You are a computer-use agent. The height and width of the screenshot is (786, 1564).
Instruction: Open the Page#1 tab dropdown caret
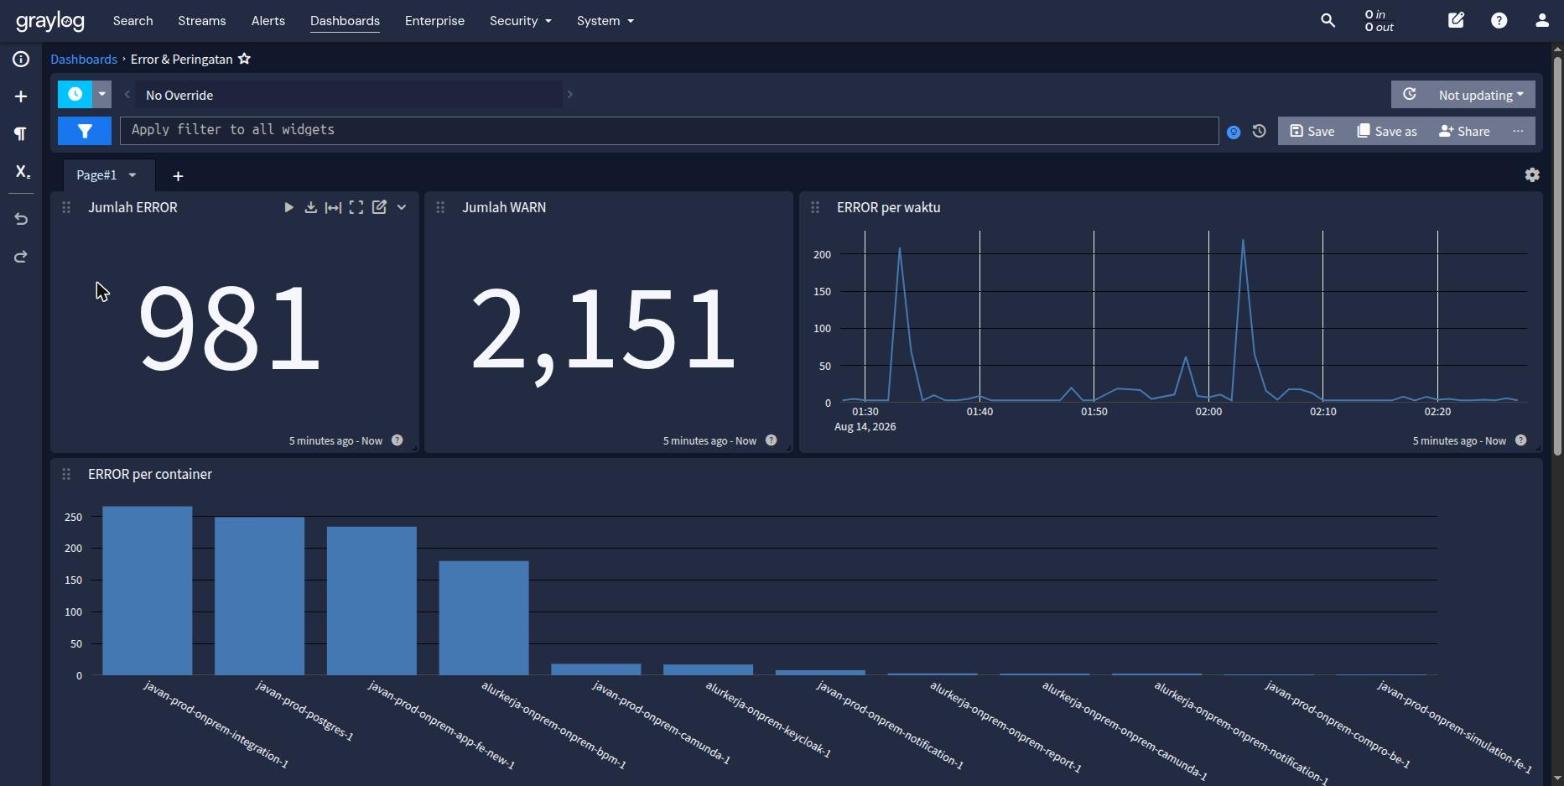132,175
